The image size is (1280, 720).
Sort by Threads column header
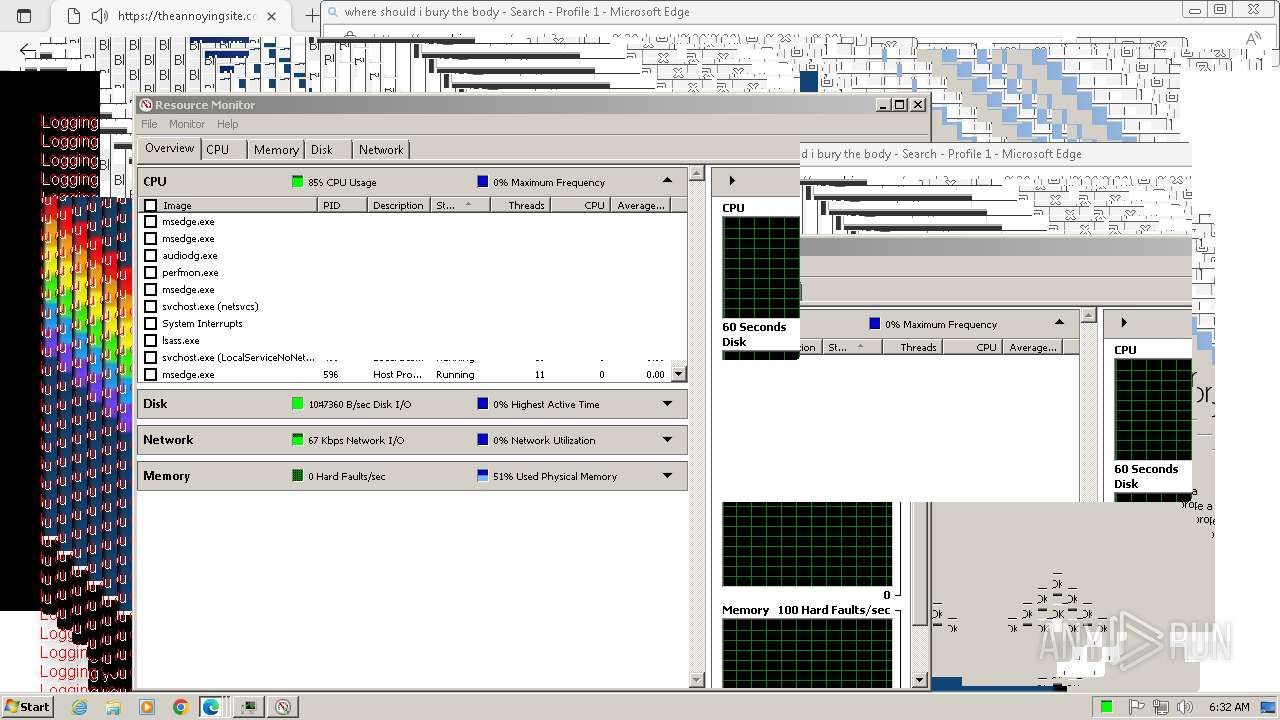520,205
